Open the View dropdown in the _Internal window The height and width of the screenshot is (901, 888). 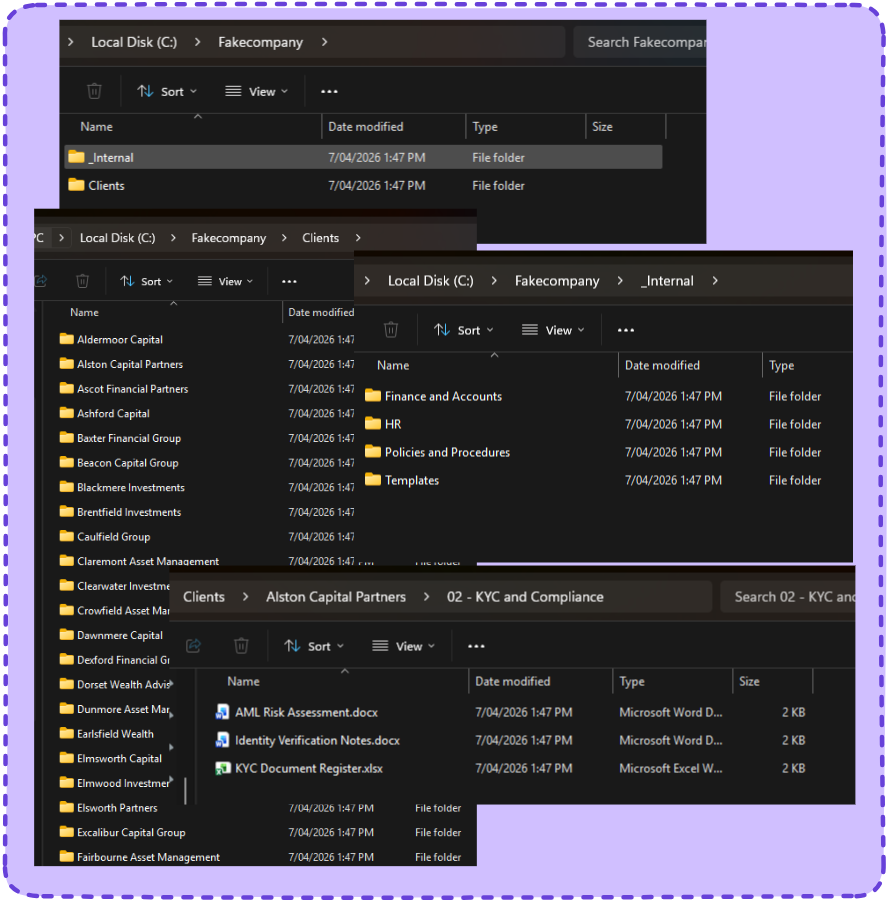554,330
